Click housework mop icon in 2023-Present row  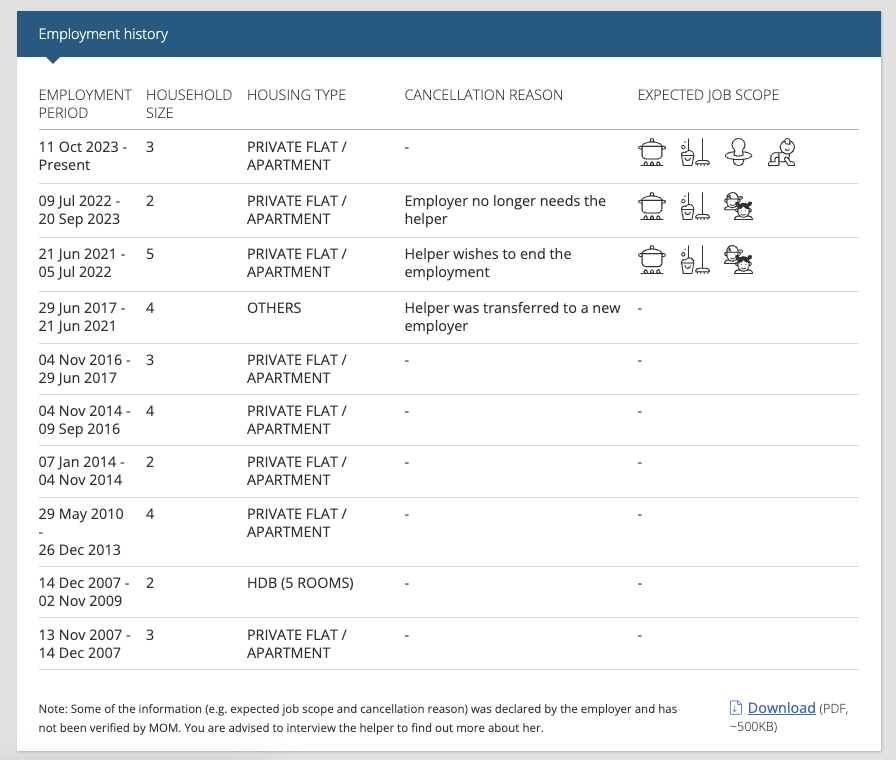(695, 152)
